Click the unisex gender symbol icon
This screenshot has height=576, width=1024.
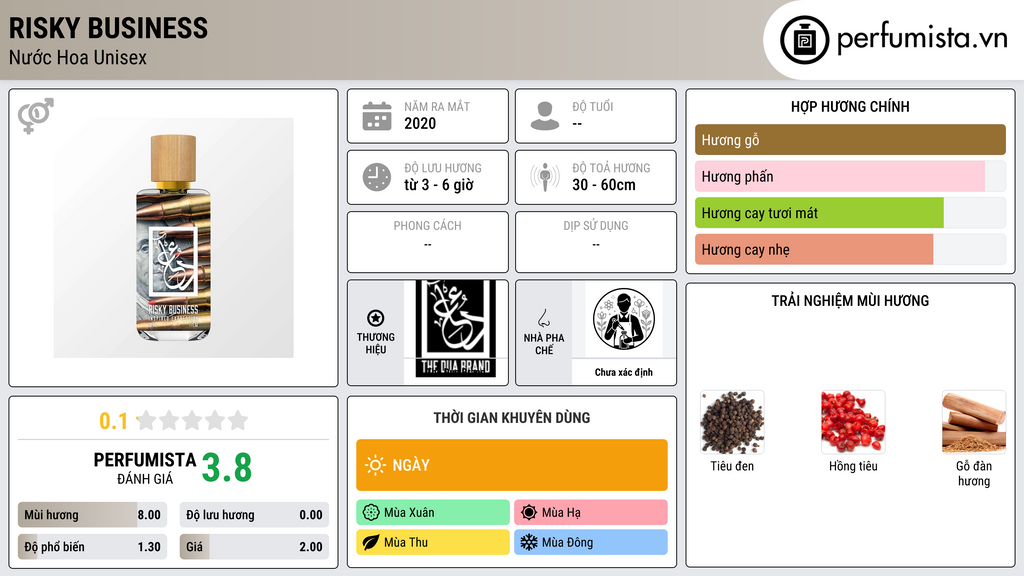(x=36, y=116)
